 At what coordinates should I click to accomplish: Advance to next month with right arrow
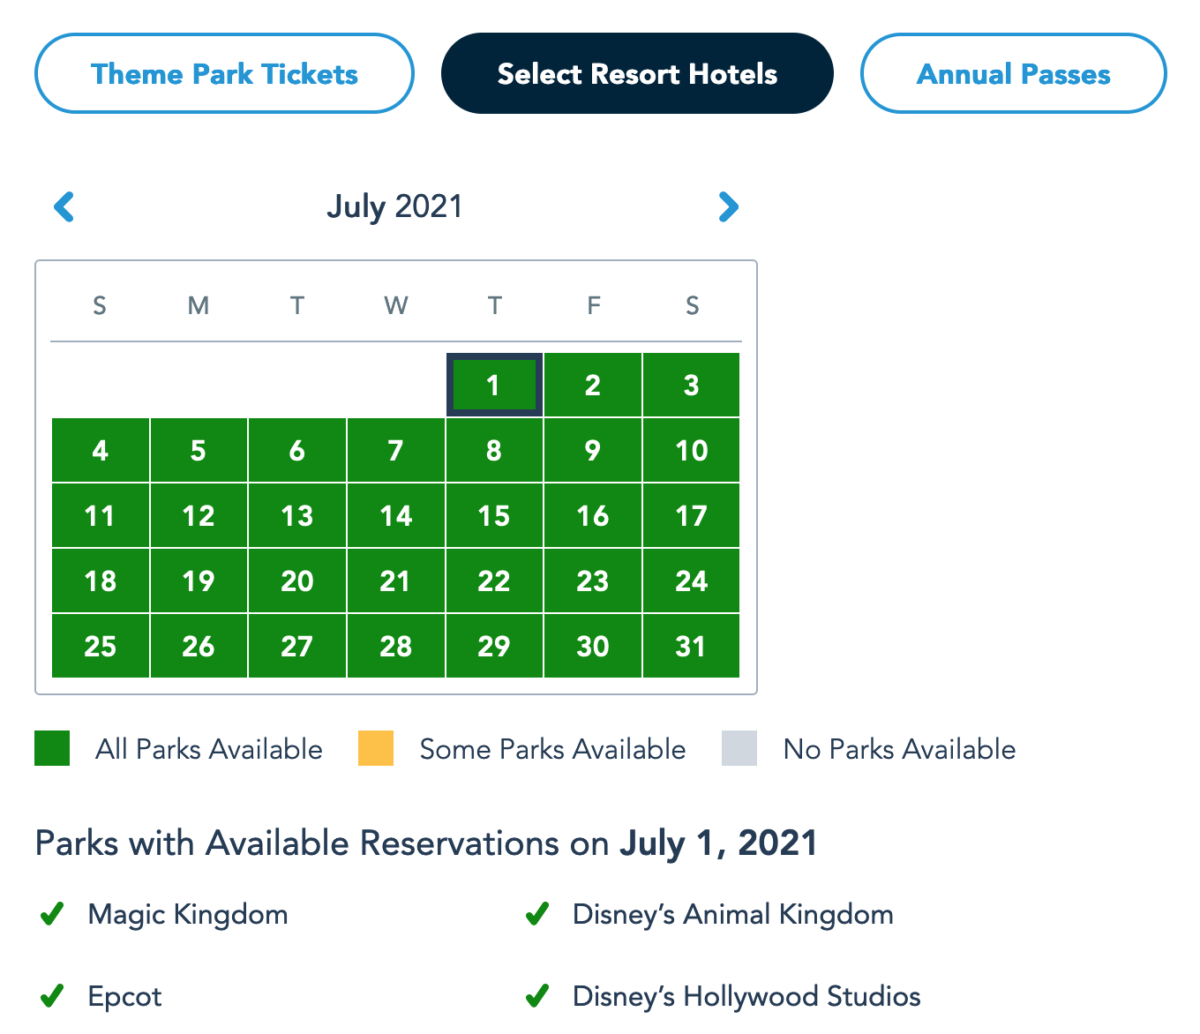[x=728, y=207]
